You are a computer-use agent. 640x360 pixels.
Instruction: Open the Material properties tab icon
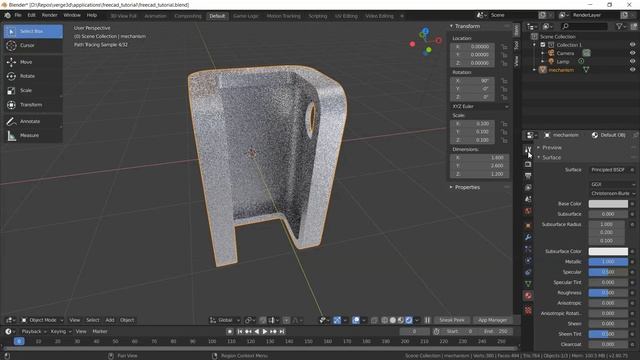click(x=528, y=296)
